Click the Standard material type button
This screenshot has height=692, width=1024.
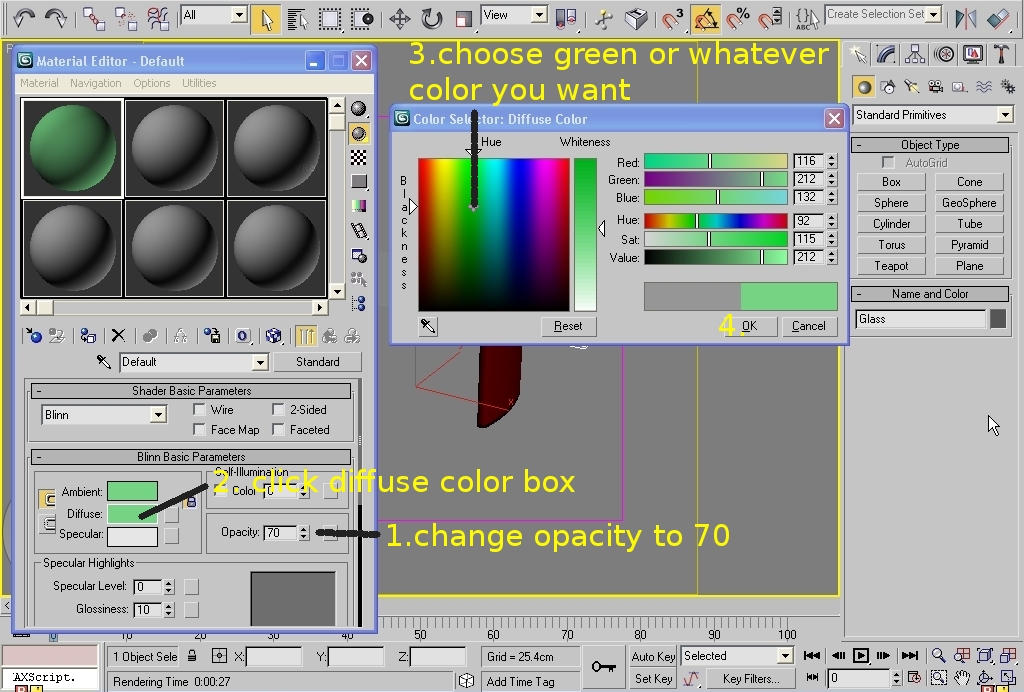[317, 362]
